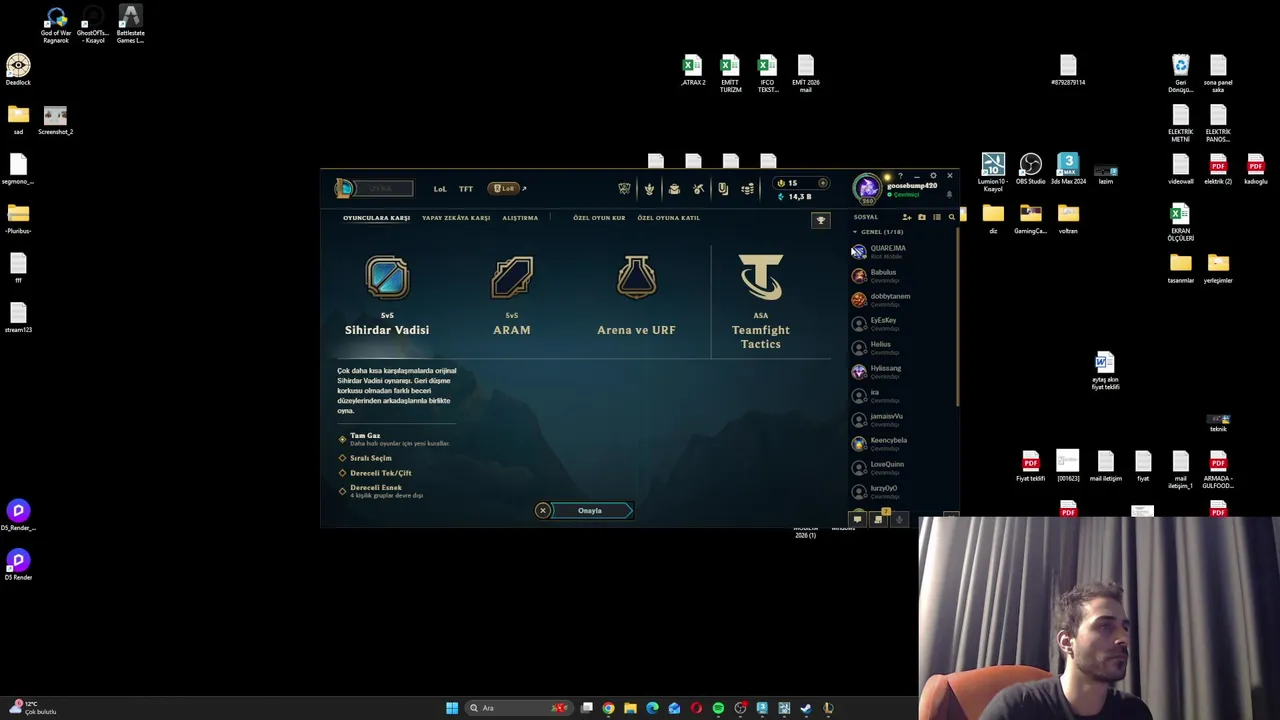Open Spotify from the taskbar
The width and height of the screenshot is (1280, 720).
coord(718,708)
